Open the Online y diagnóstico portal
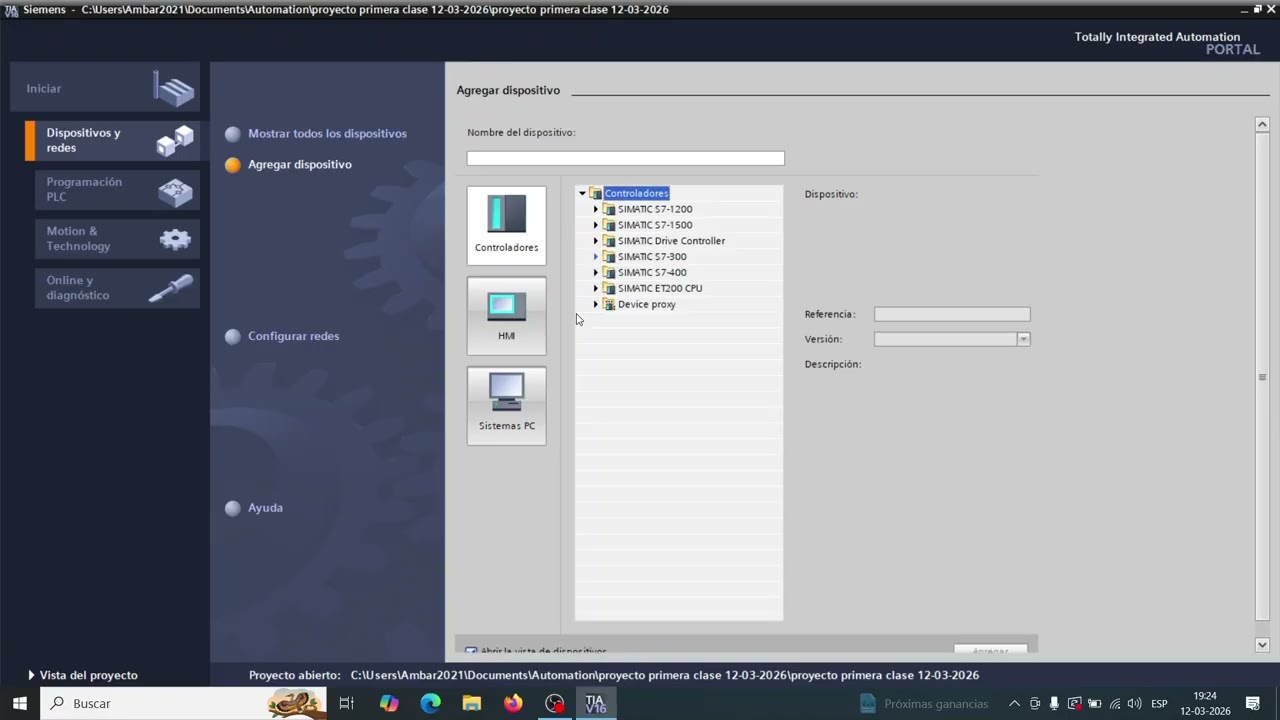The width and height of the screenshot is (1280, 720). 117,288
